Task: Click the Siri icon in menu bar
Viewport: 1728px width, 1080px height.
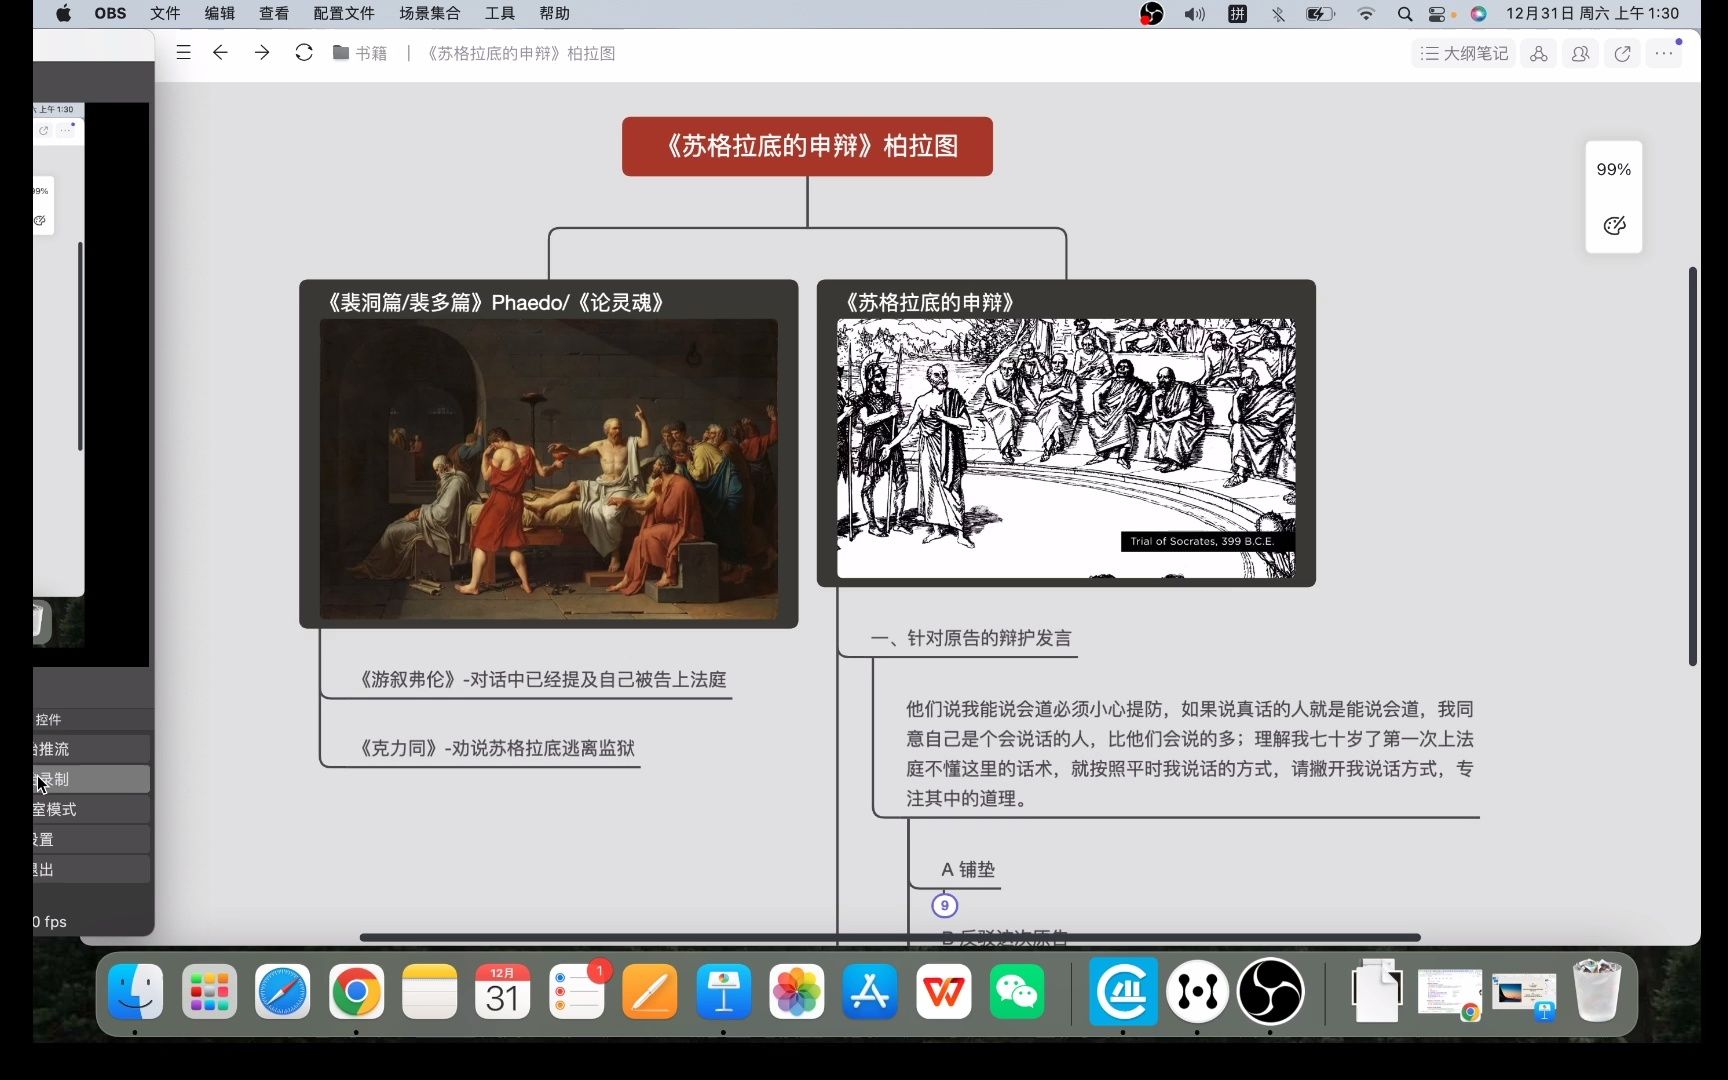Action: click(x=1478, y=14)
